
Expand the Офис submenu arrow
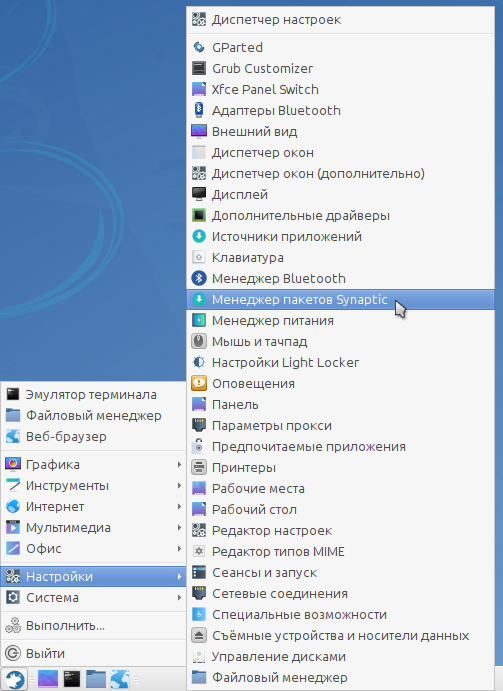[179, 549]
